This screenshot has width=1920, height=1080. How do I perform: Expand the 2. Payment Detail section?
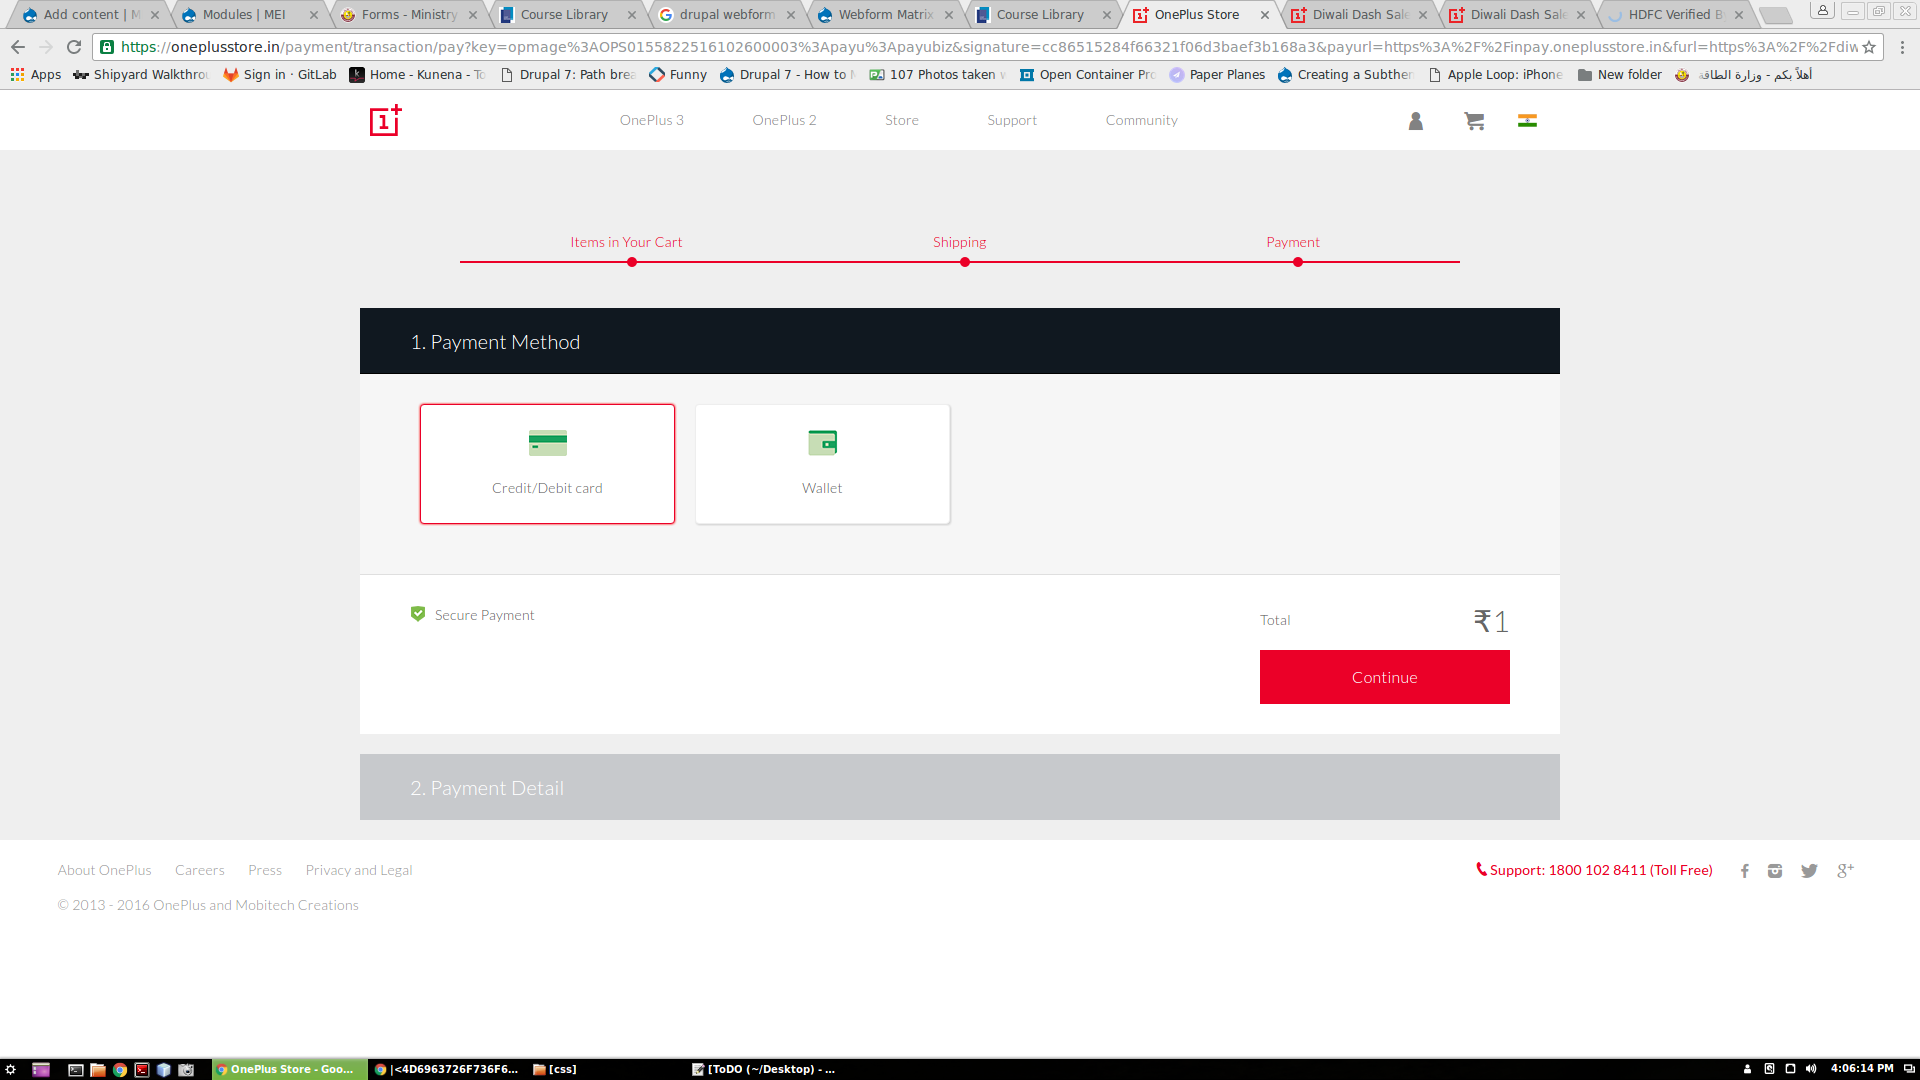click(960, 787)
